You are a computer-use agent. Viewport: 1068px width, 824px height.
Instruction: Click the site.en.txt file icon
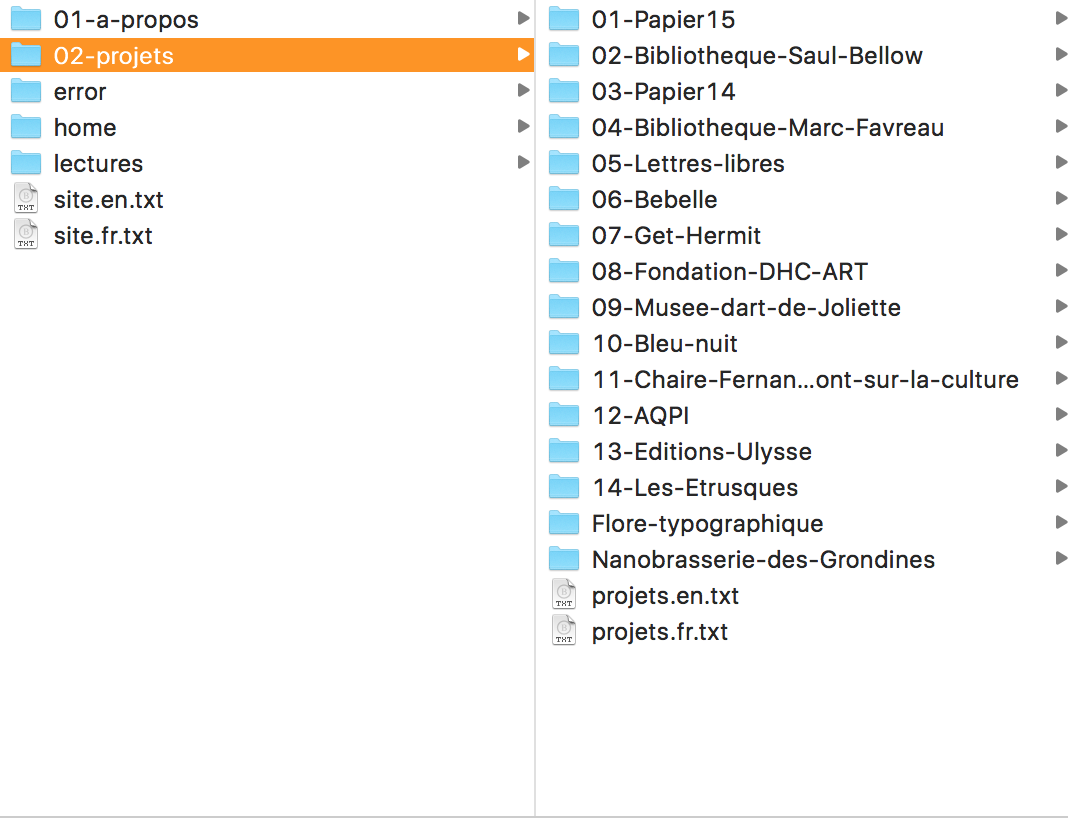click(x=26, y=199)
